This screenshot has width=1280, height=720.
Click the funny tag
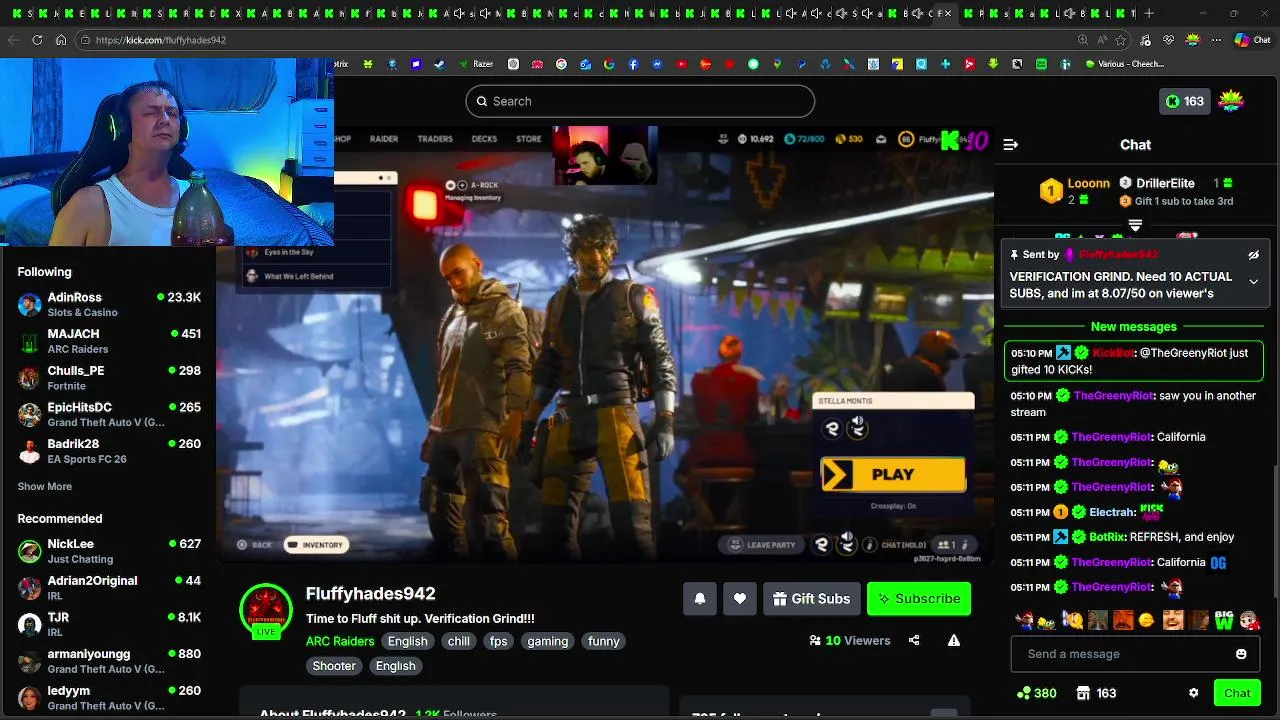[604, 641]
